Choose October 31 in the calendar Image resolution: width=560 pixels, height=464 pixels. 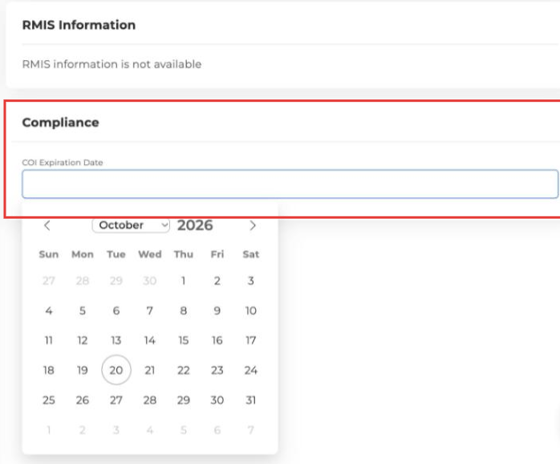(x=251, y=400)
